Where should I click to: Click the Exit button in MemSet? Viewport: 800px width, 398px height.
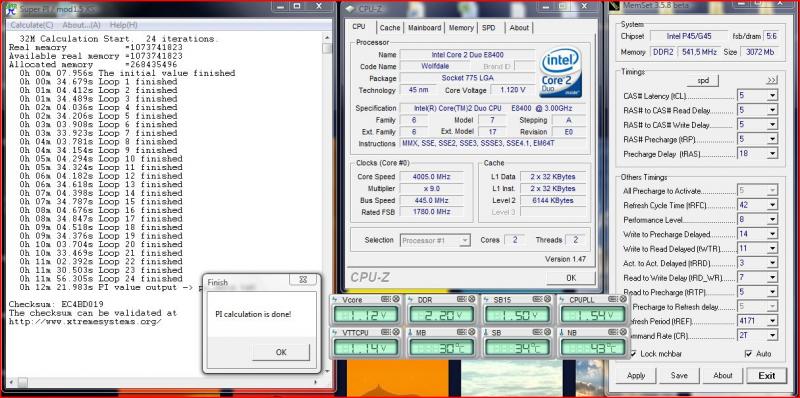pyautogui.click(x=766, y=376)
